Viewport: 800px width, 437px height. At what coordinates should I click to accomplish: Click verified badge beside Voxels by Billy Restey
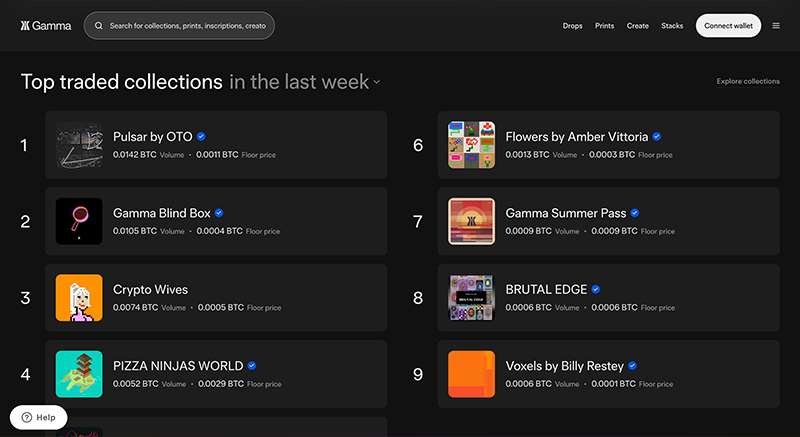[632, 366]
